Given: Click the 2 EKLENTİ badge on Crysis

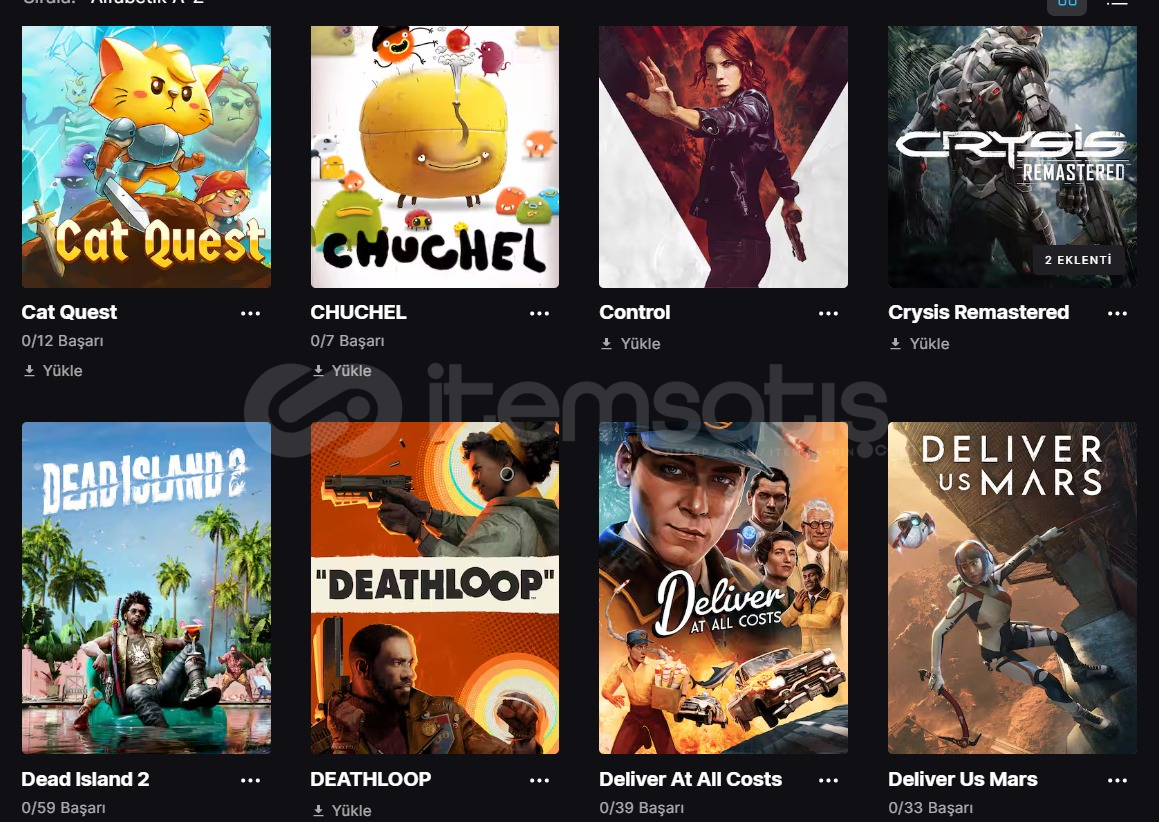Looking at the screenshot, I should pos(1078,260).
